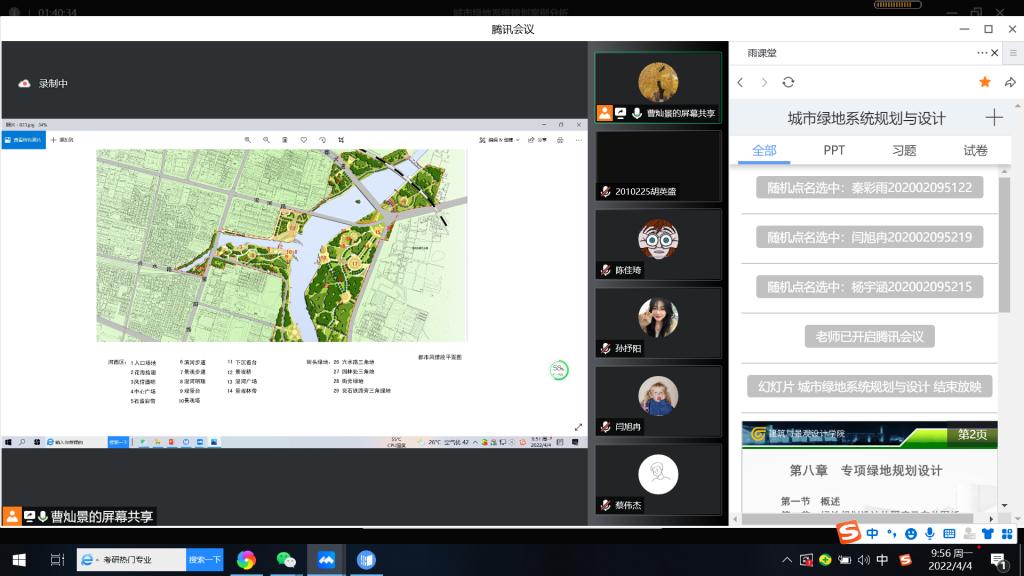1024x576 pixels.
Task: Go back in 雨课堂 panel
Action: [x=741, y=82]
